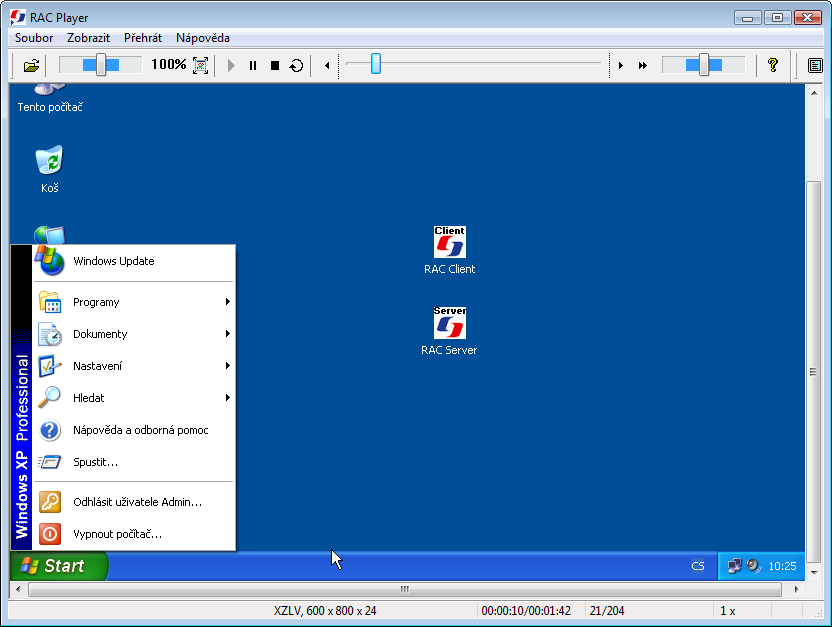
Task: Click the horizontal scrollbar right arrow
Action: click(x=796, y=589)
